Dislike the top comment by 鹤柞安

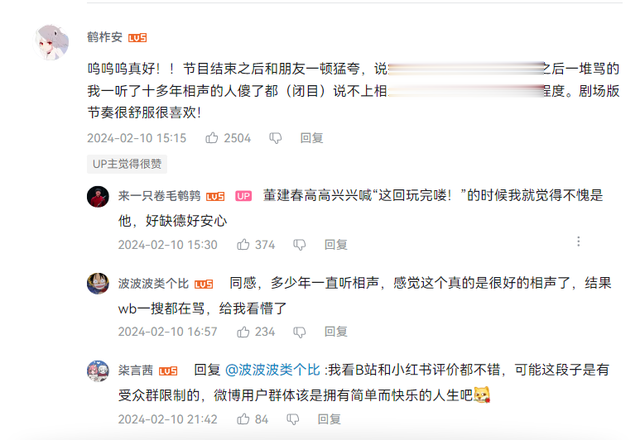[276, 138]
